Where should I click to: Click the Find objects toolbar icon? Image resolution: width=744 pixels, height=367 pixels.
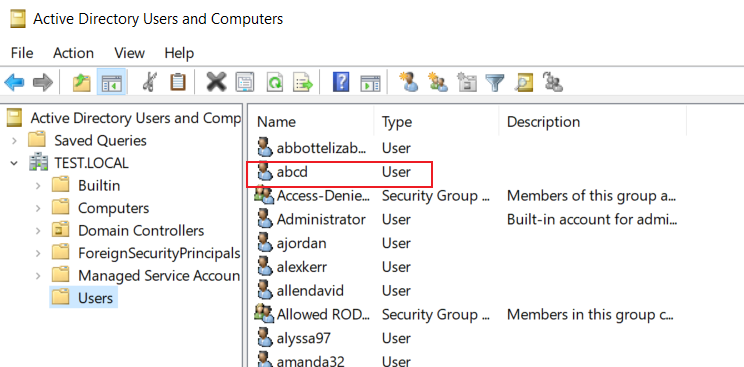[524, 83]
